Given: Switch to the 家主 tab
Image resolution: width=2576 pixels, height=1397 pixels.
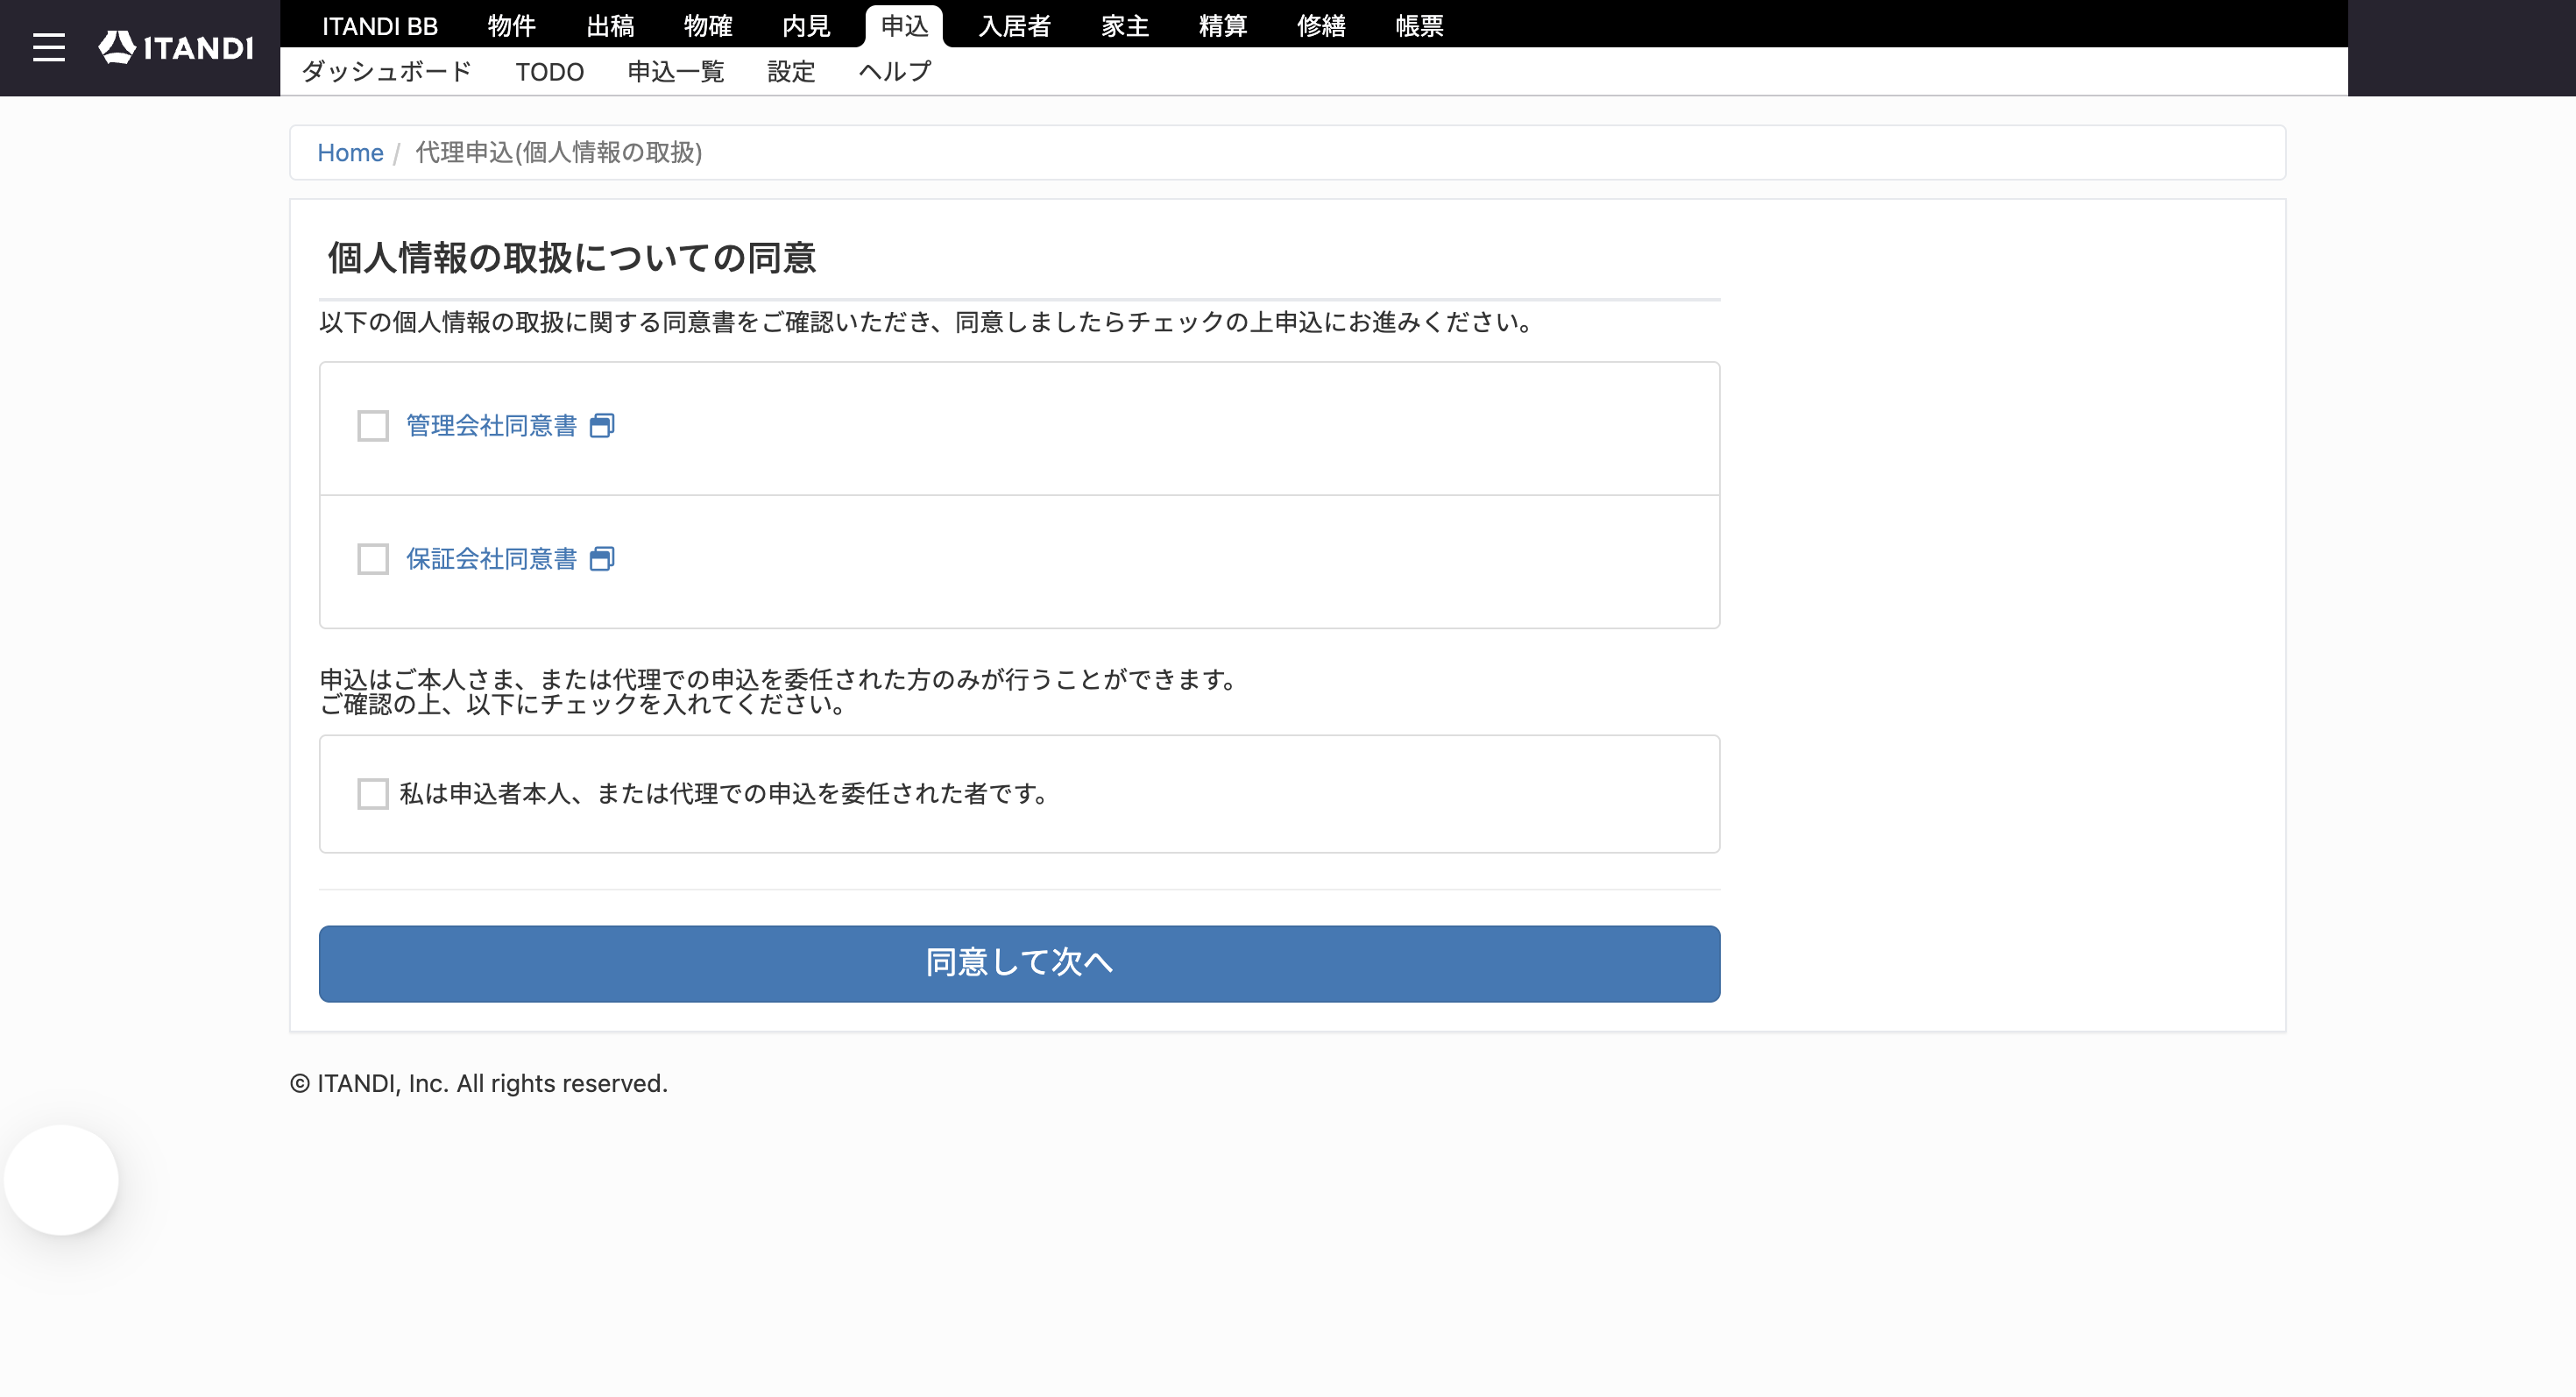Looking at the screenshot, I should click(x=1125, y=26).
